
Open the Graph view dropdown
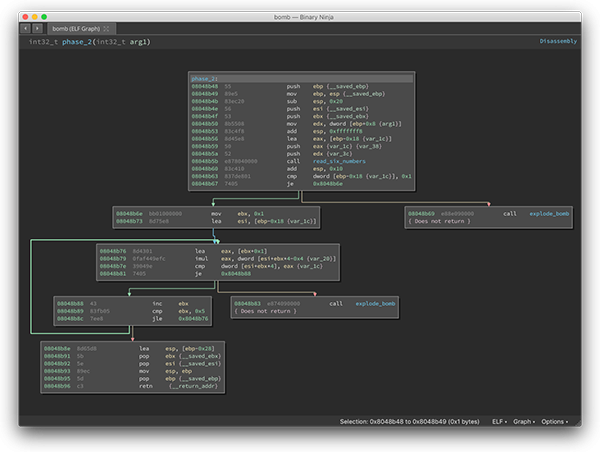click(x=524, y=421)
